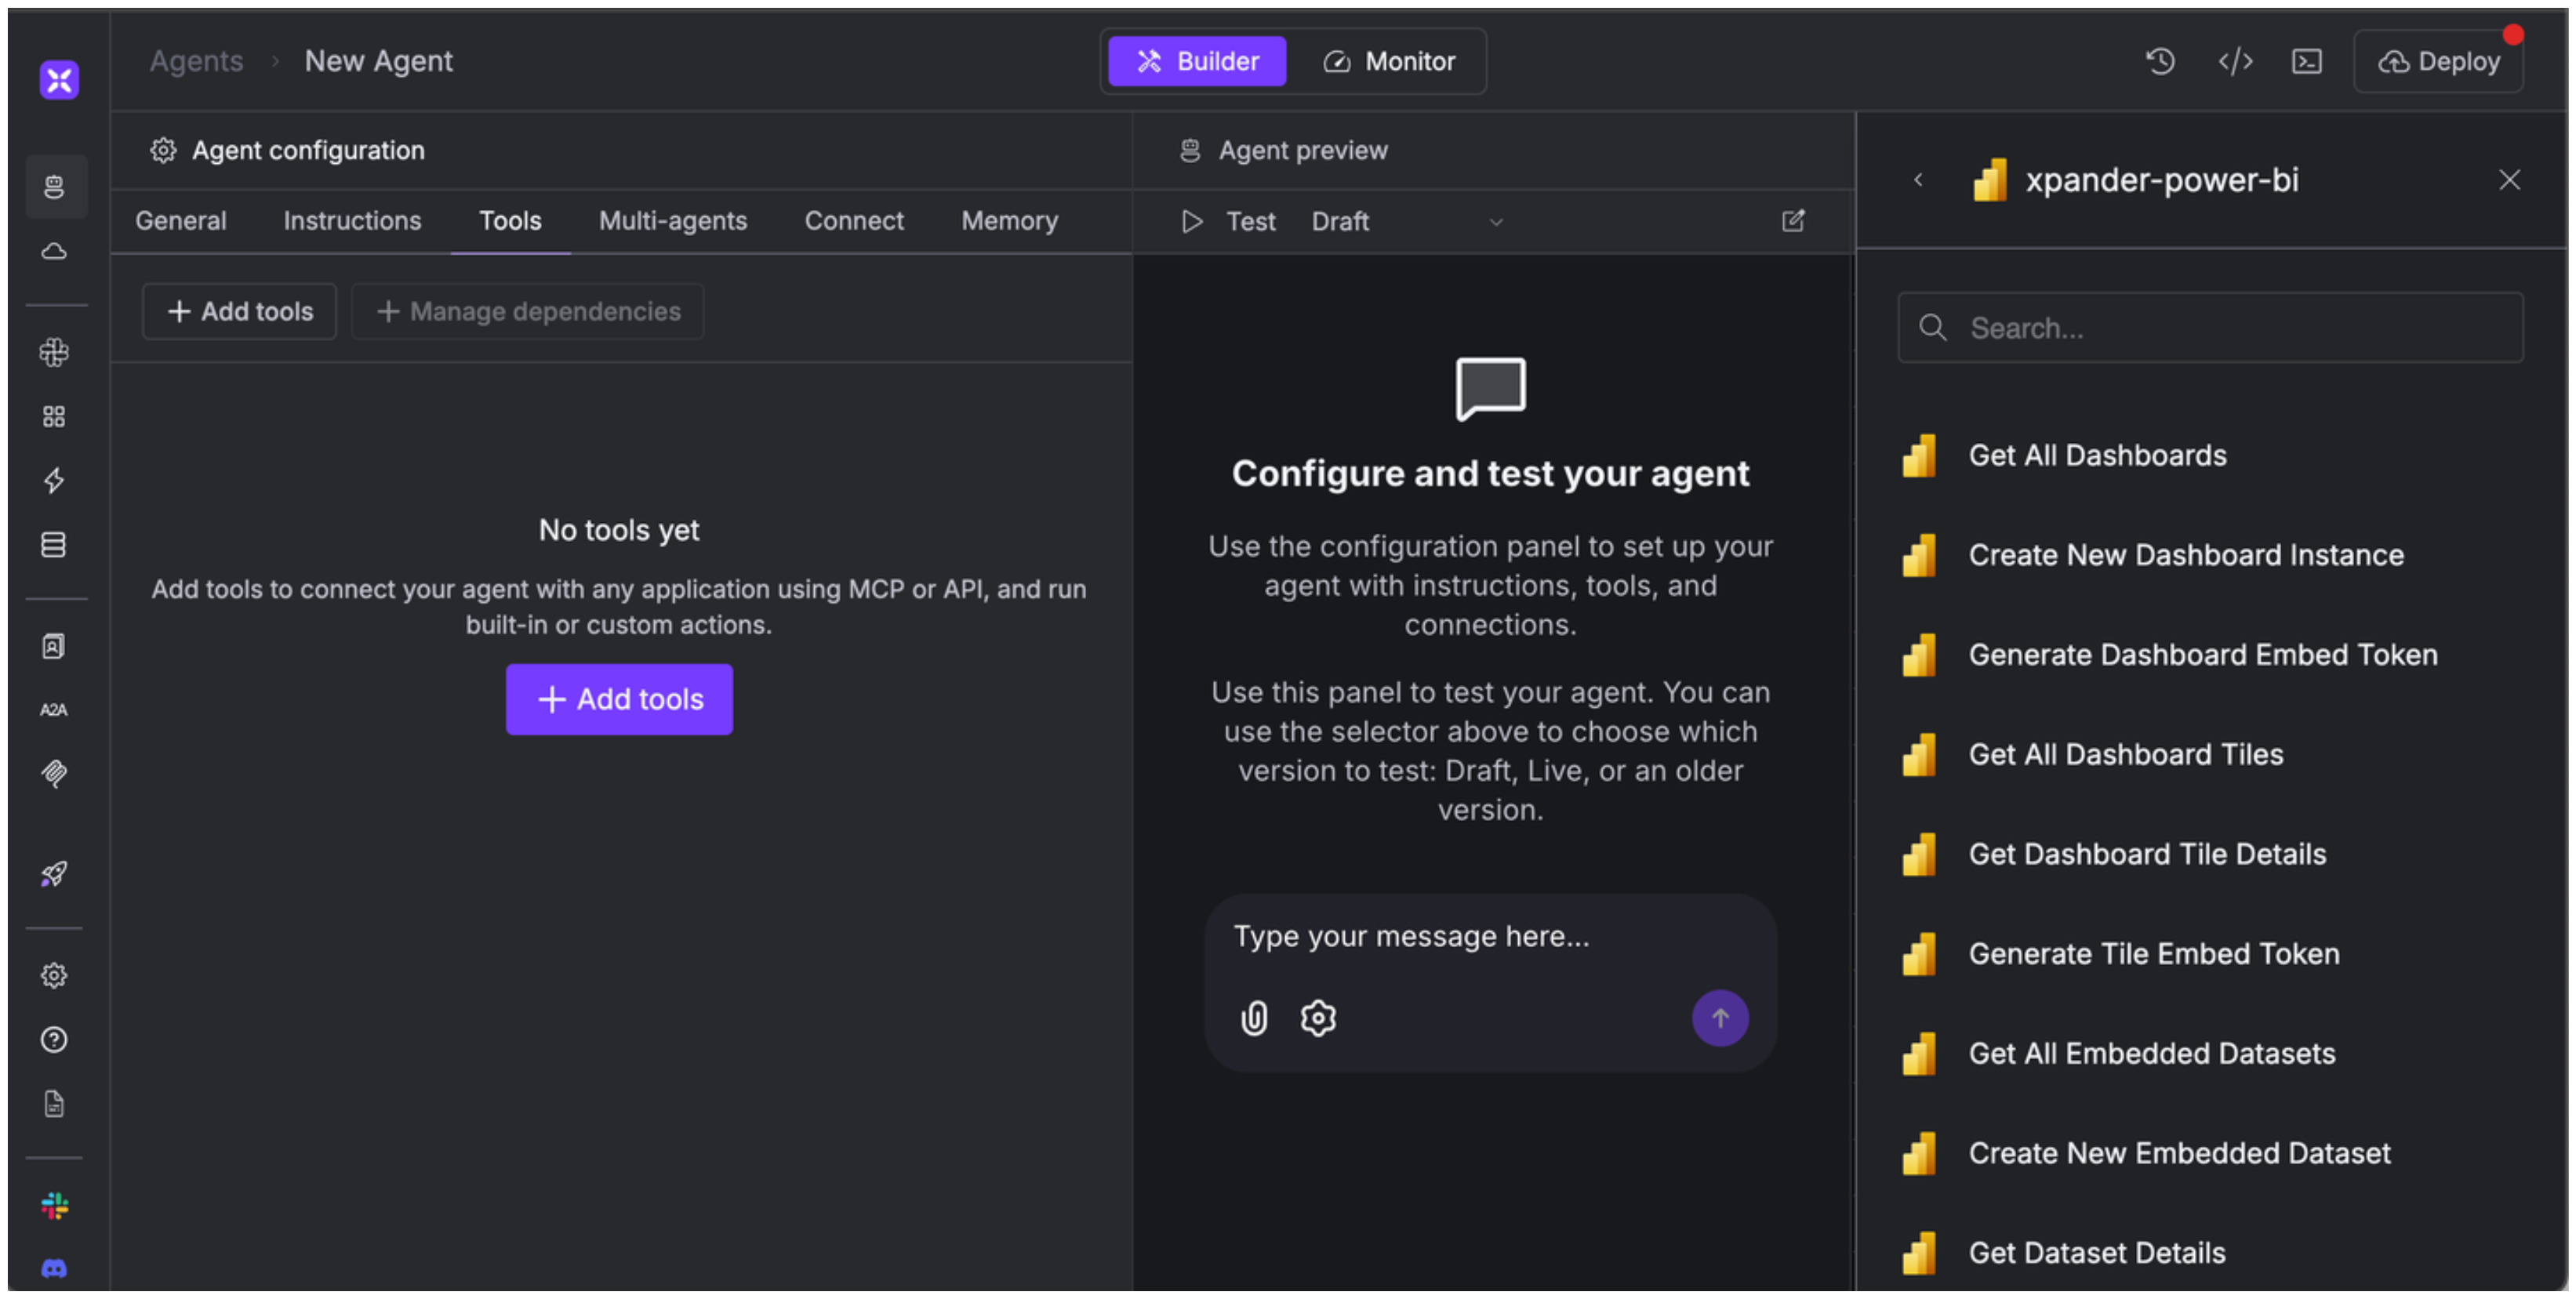Screen dimensions: 2576x1299
Task: Click the tool Search field
Action: (x=2210, y=328)
